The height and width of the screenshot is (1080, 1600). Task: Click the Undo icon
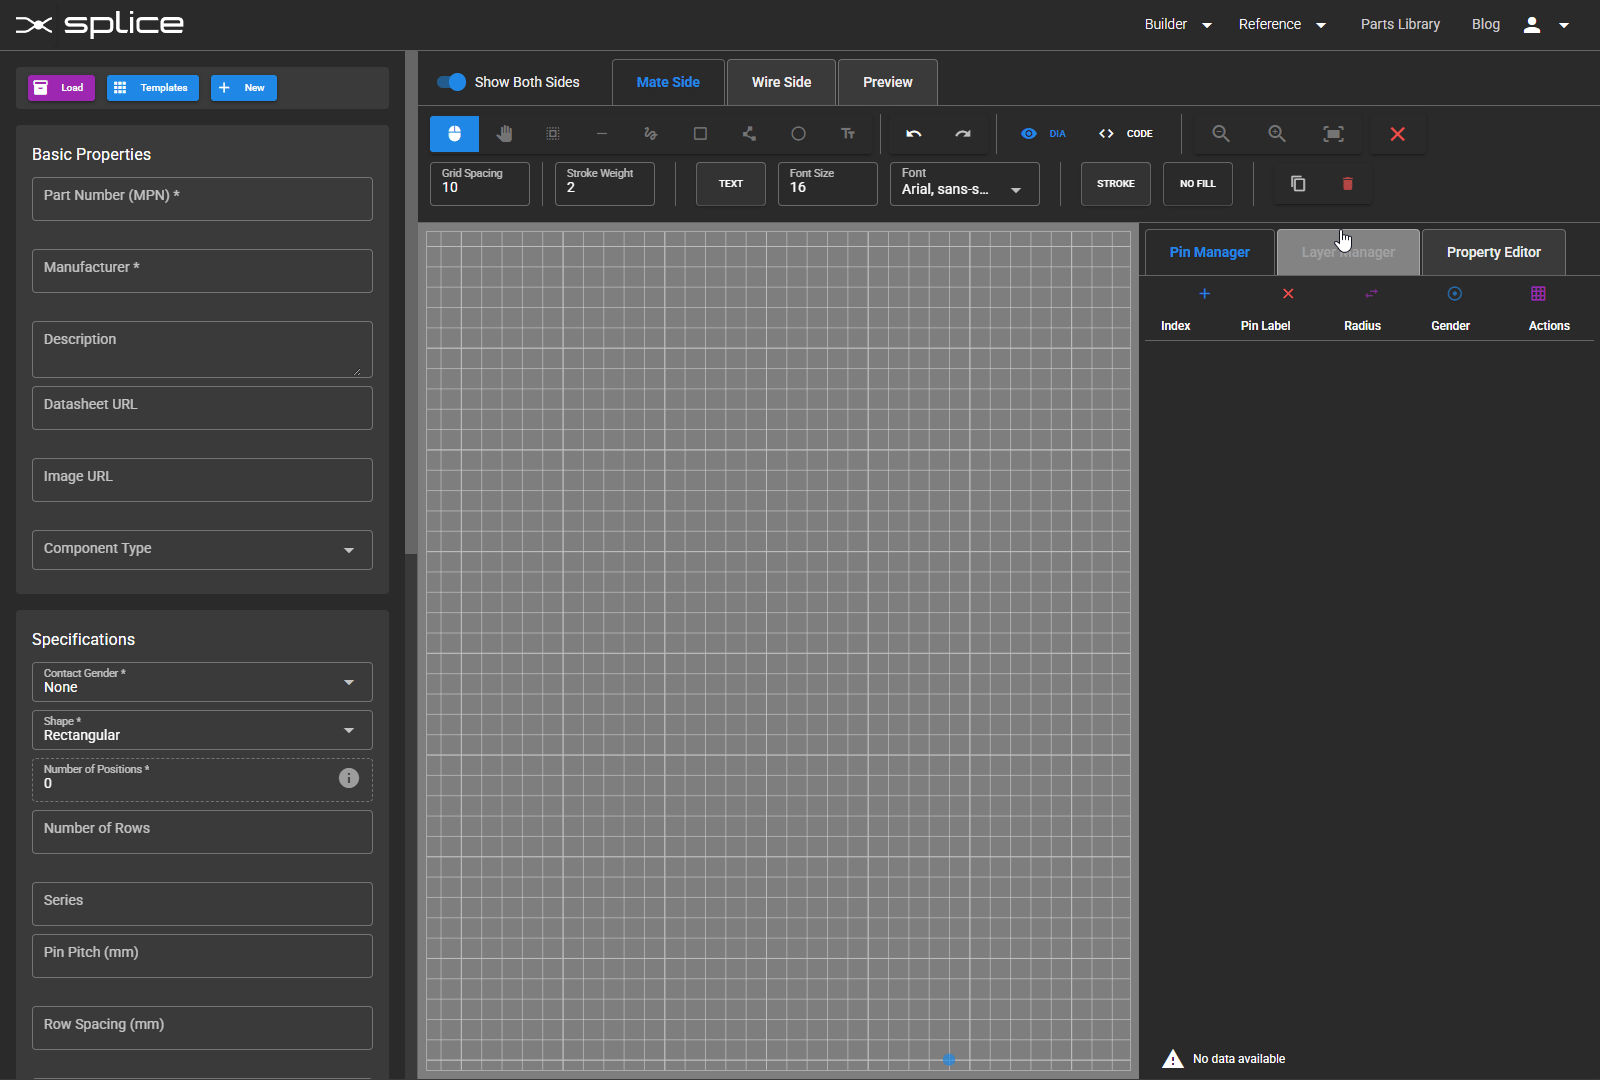[x=913, y=133]
